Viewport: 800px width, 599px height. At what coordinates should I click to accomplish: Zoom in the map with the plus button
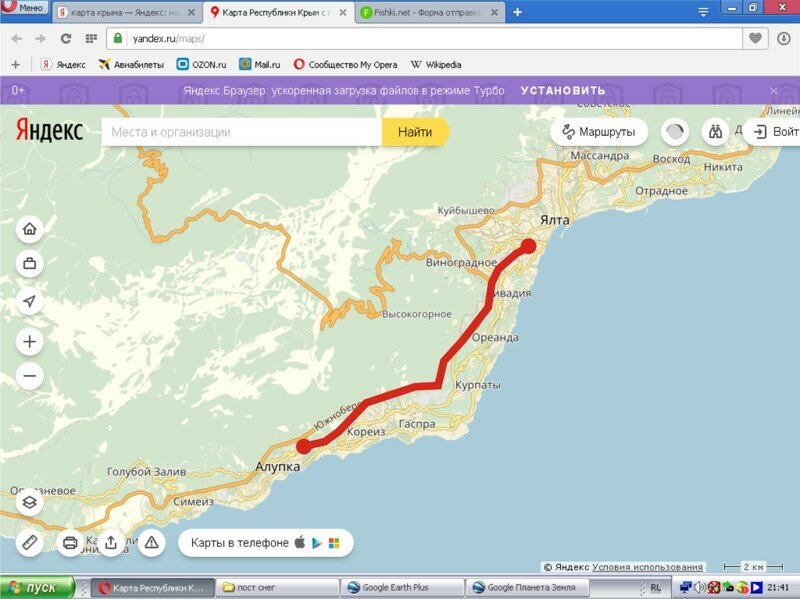30,341
